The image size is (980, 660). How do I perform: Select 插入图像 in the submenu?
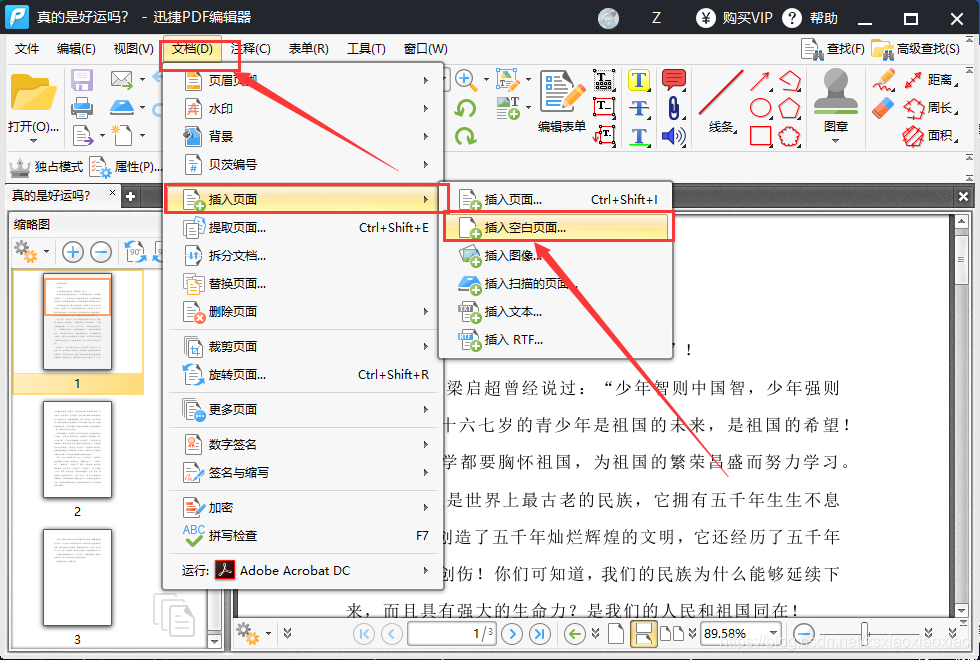[556, 256]
